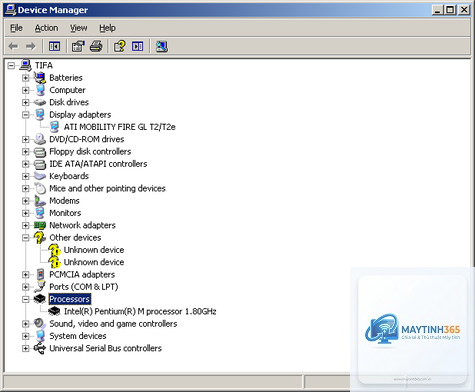
Task: Select the Processors highlighted label
Action: 69,299
